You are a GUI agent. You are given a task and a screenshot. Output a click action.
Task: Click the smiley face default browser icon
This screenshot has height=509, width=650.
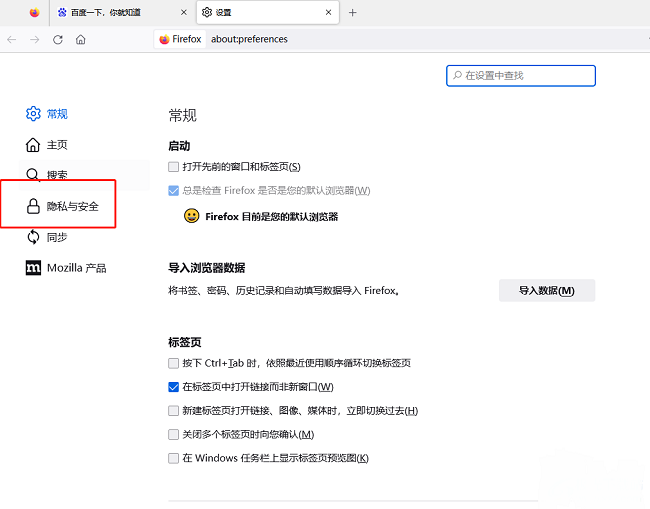pos(192,216)
